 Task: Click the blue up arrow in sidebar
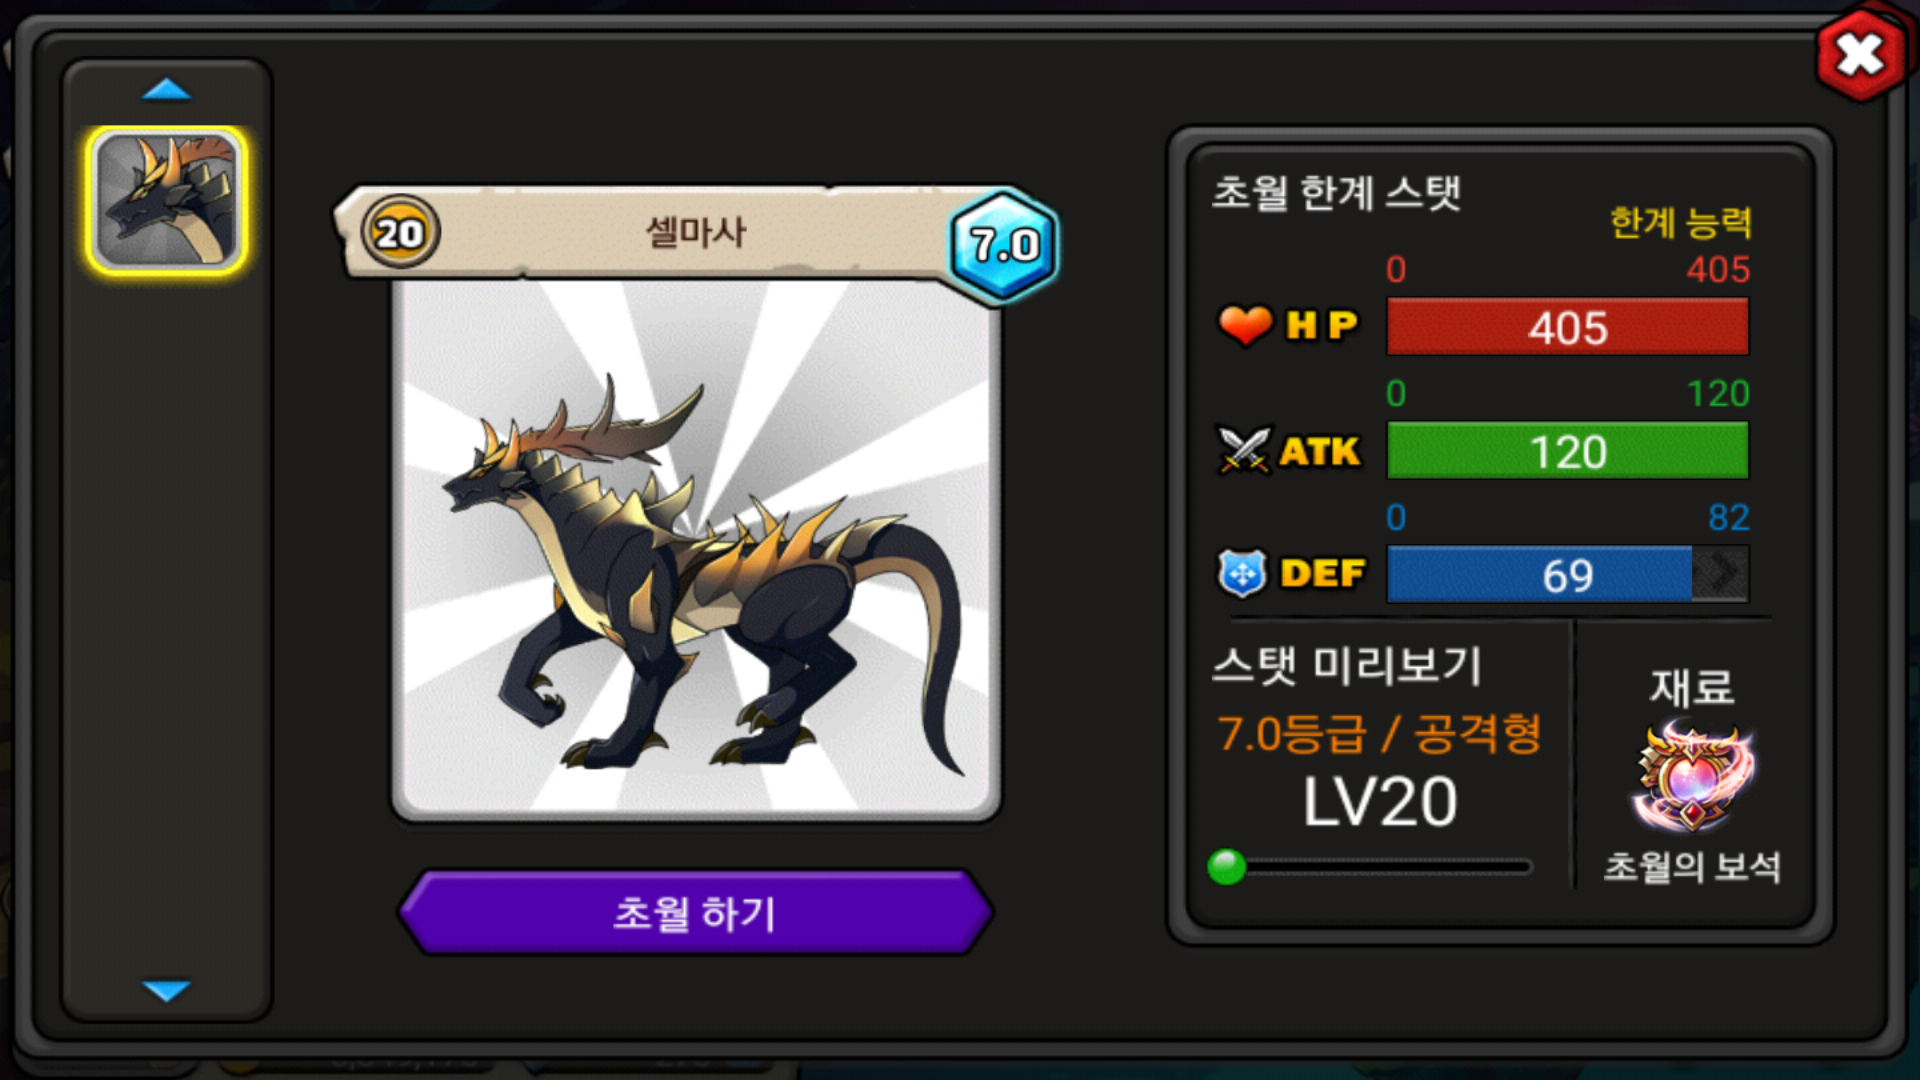point(166,90)
